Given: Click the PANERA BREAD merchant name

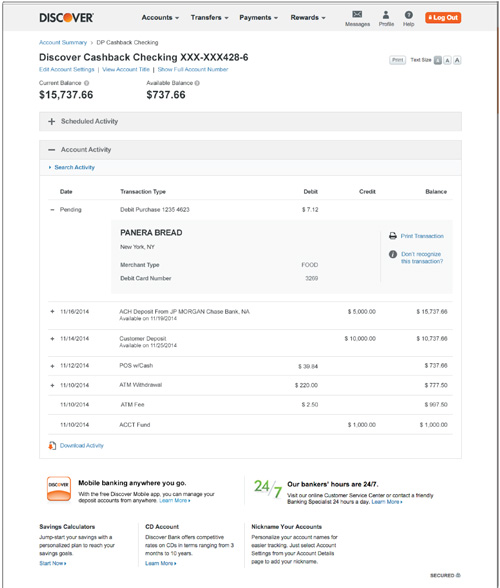Looking at the screenshot, I should [151, 232].
